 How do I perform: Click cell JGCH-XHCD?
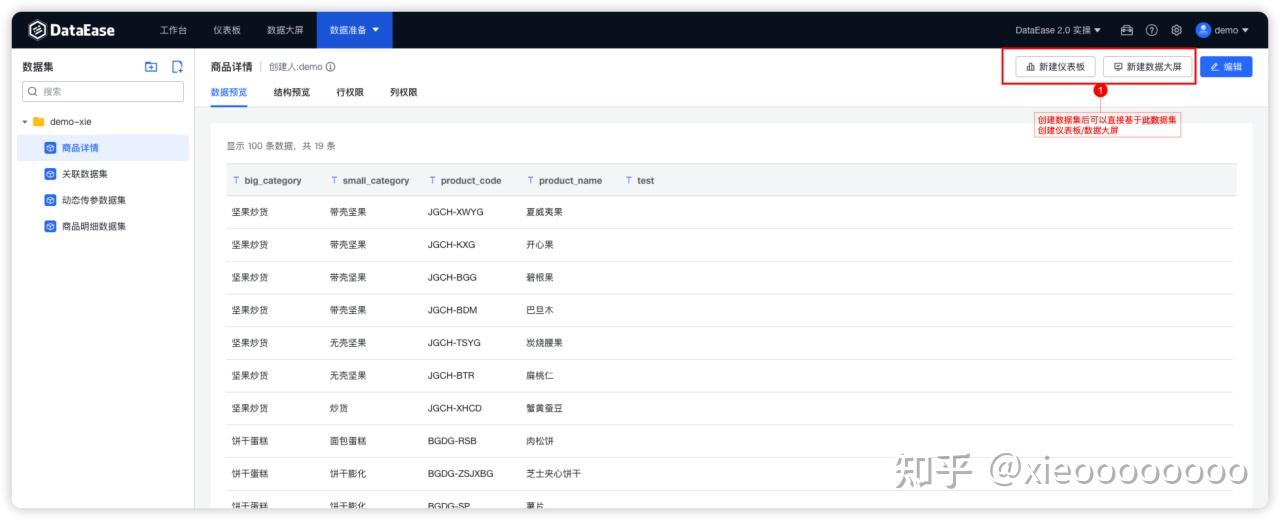tap(455, 408)
